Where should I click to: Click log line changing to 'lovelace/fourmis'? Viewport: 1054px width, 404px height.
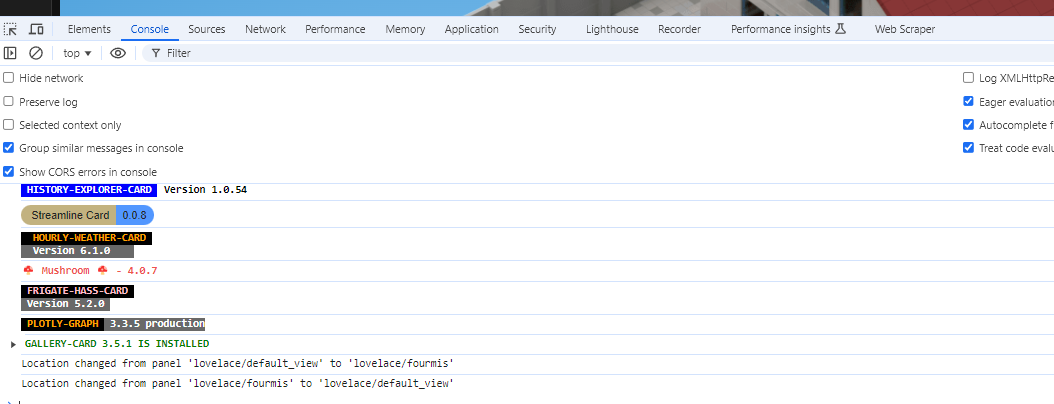tap(238, 364)
